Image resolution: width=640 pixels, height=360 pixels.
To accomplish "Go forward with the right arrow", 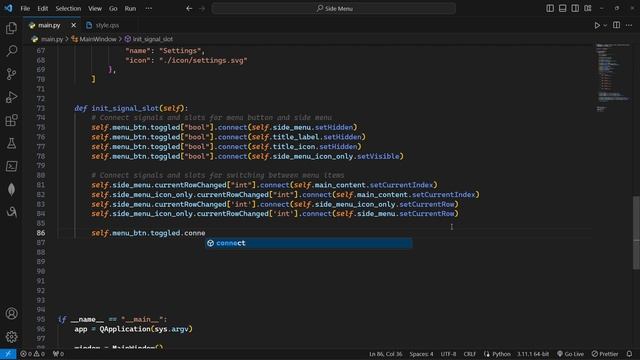I will (x=202, y=8).
